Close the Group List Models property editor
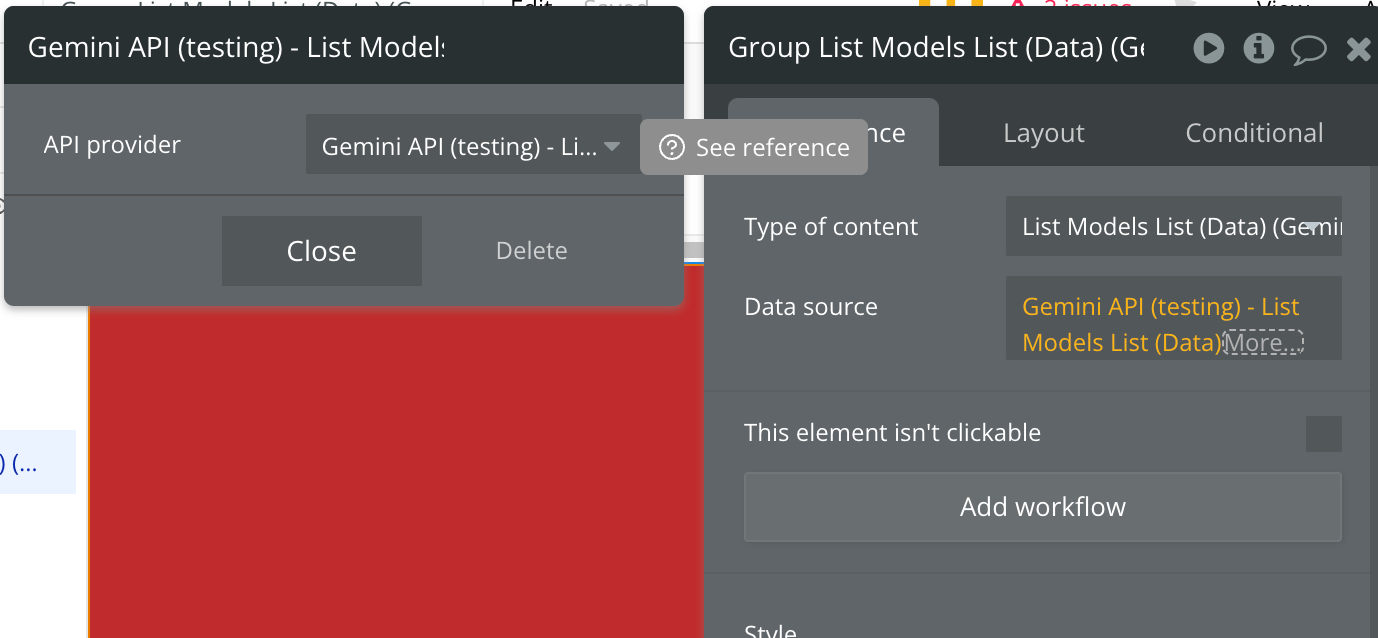The width and height of the screenshot is (1378, 638). [x=1358, y=49]
